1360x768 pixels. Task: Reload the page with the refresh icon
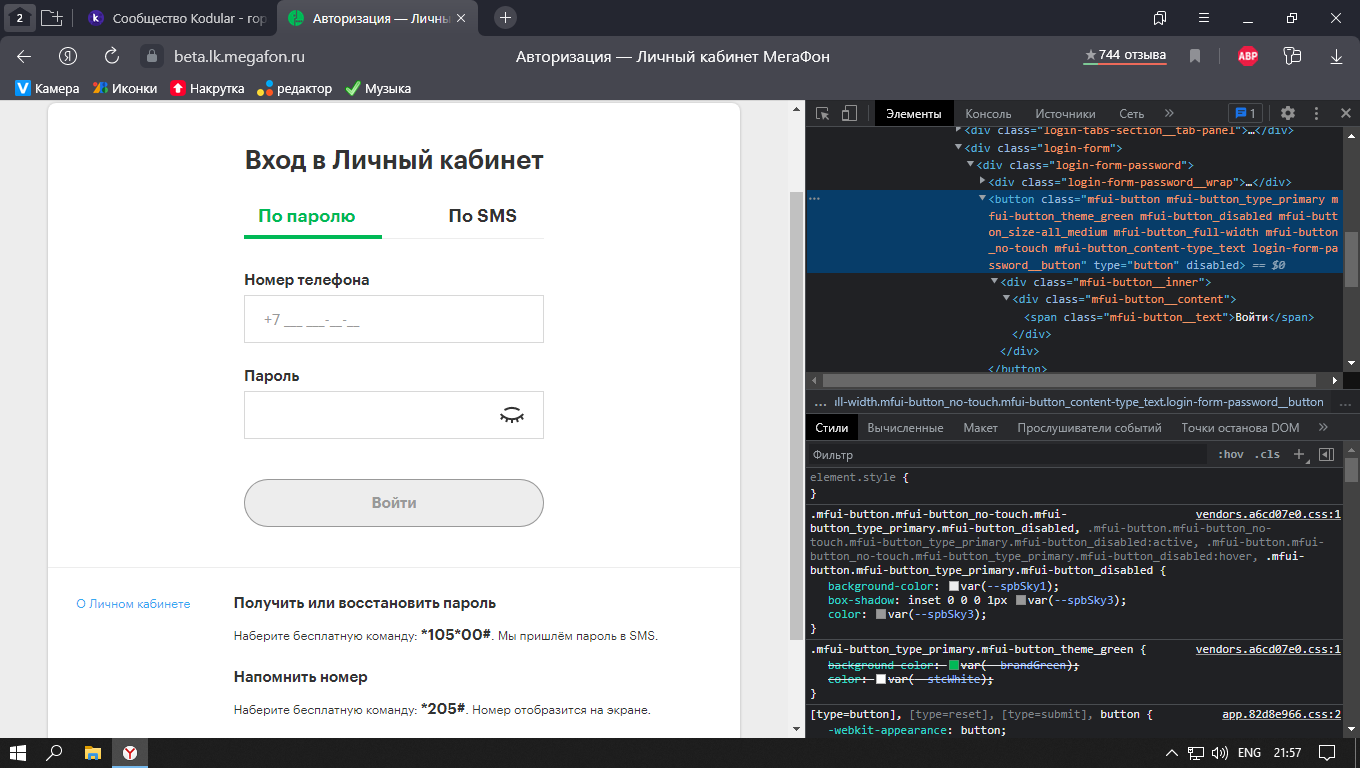click(112, 56)
